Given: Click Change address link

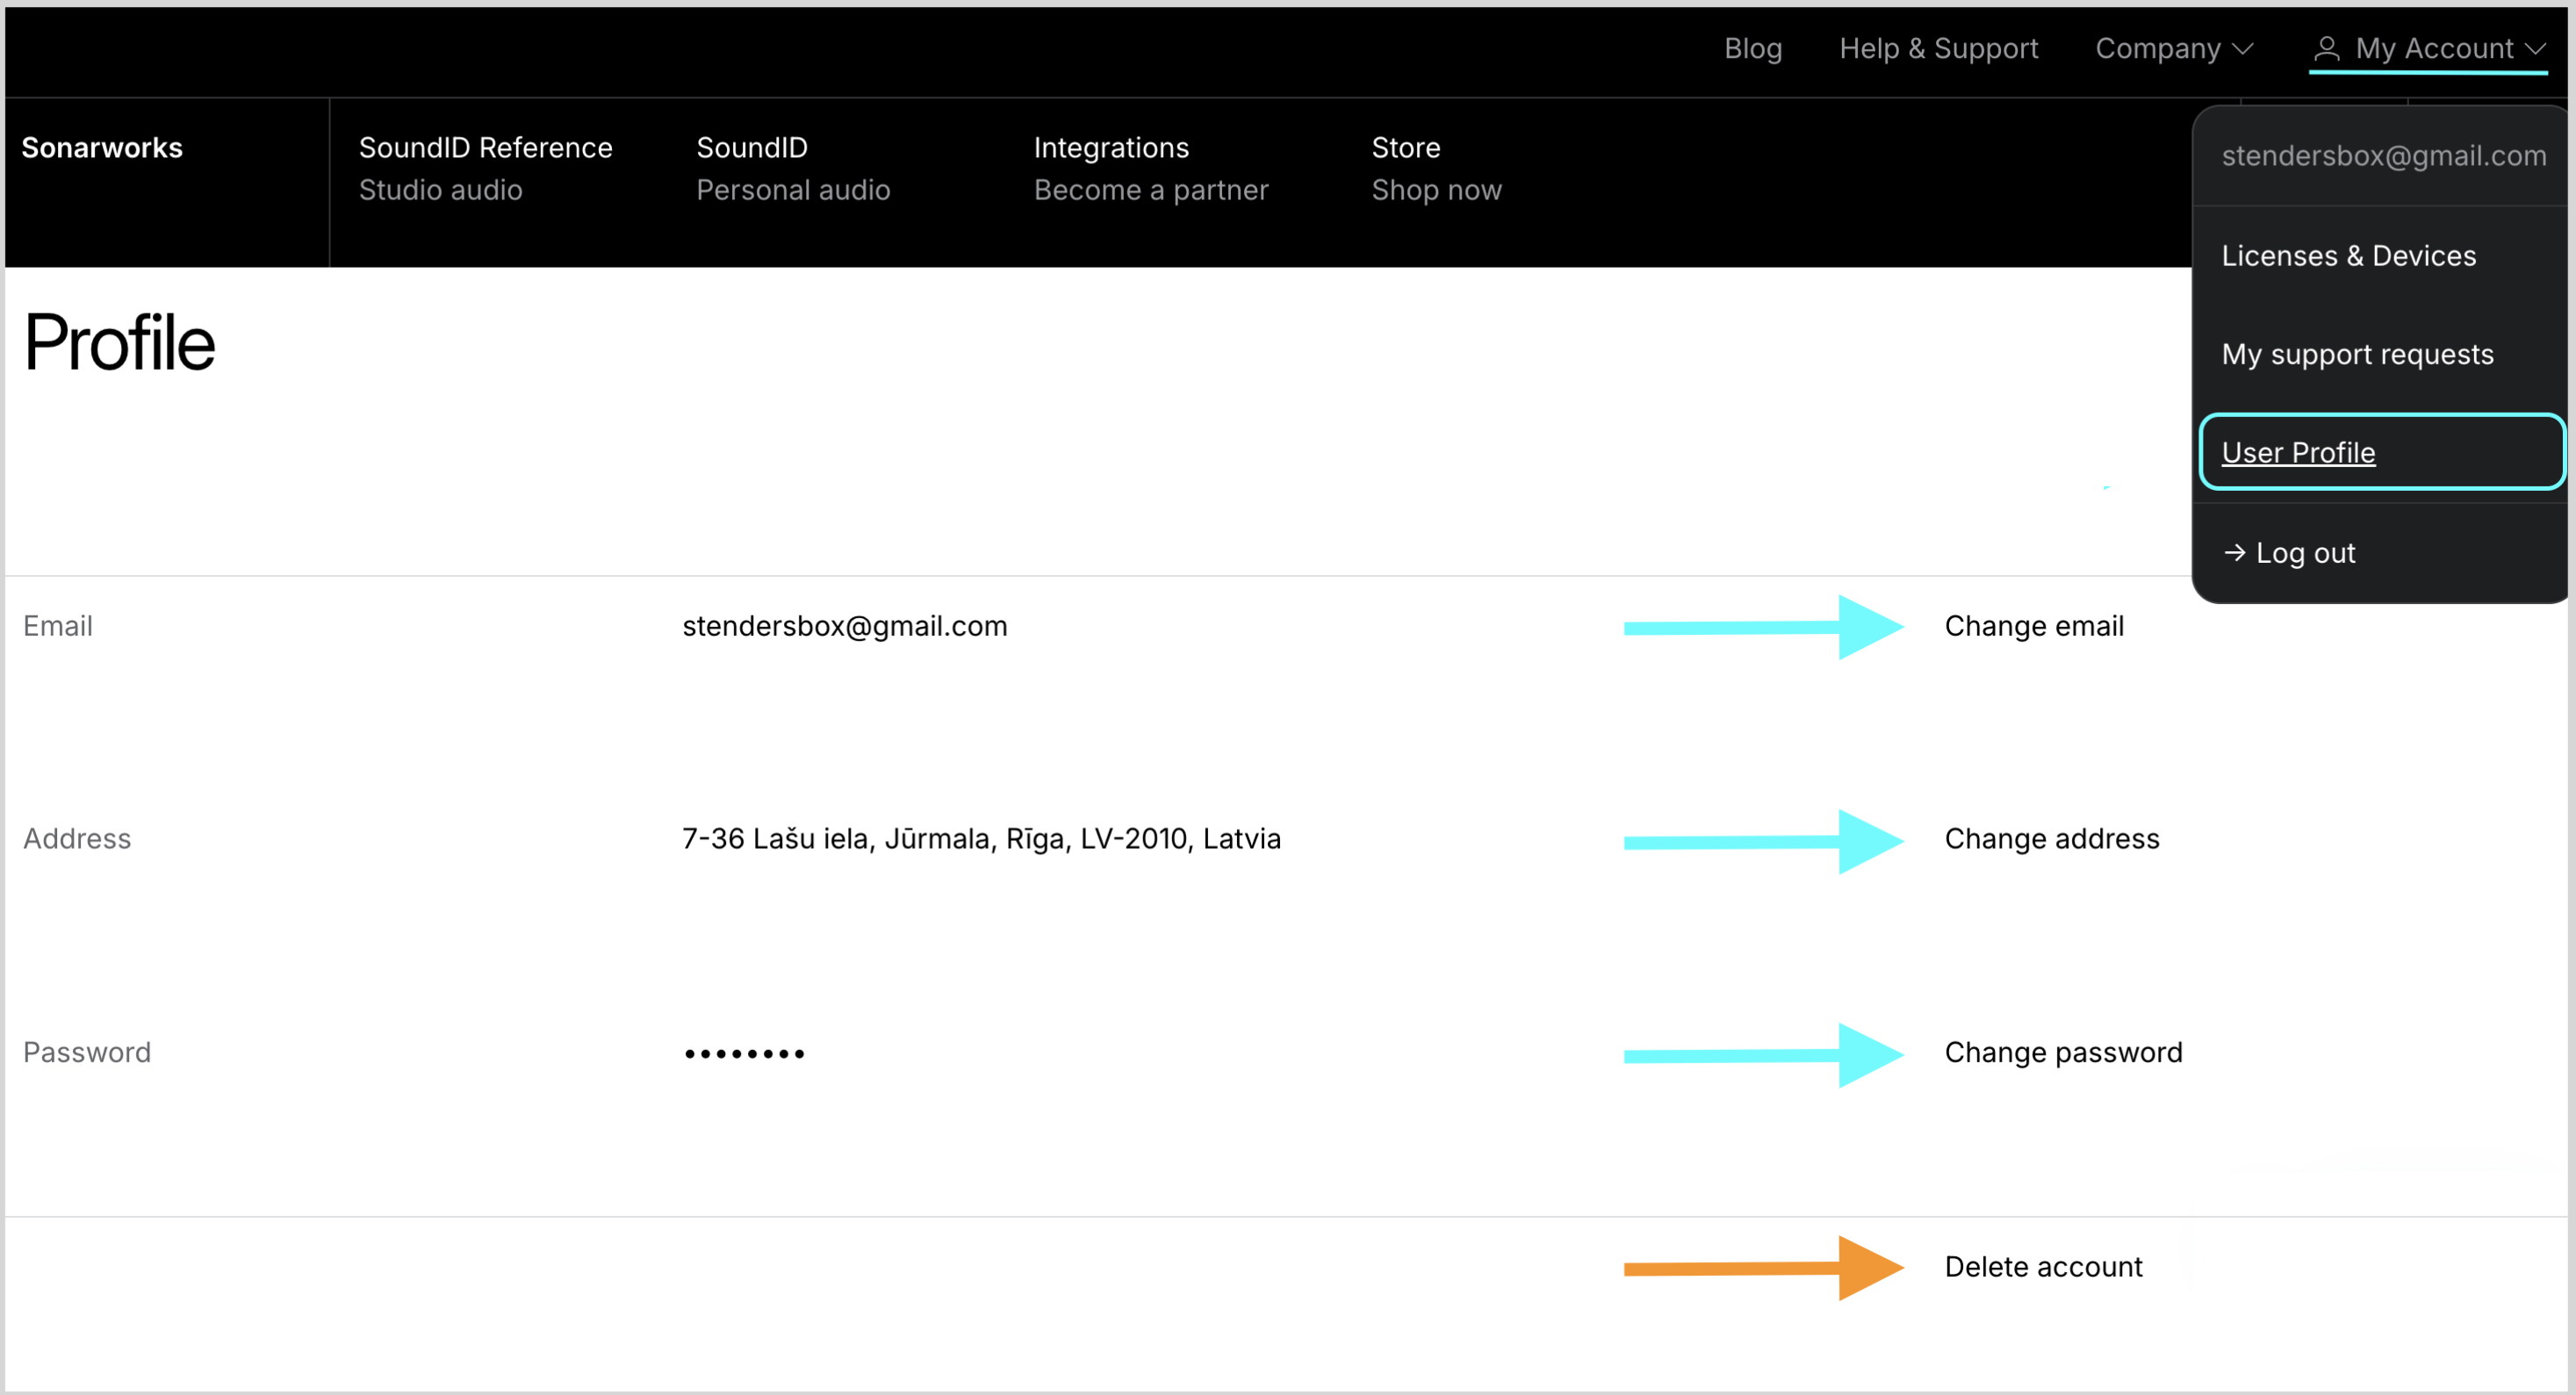Looking at the screenshot, I should point(2051,838).
